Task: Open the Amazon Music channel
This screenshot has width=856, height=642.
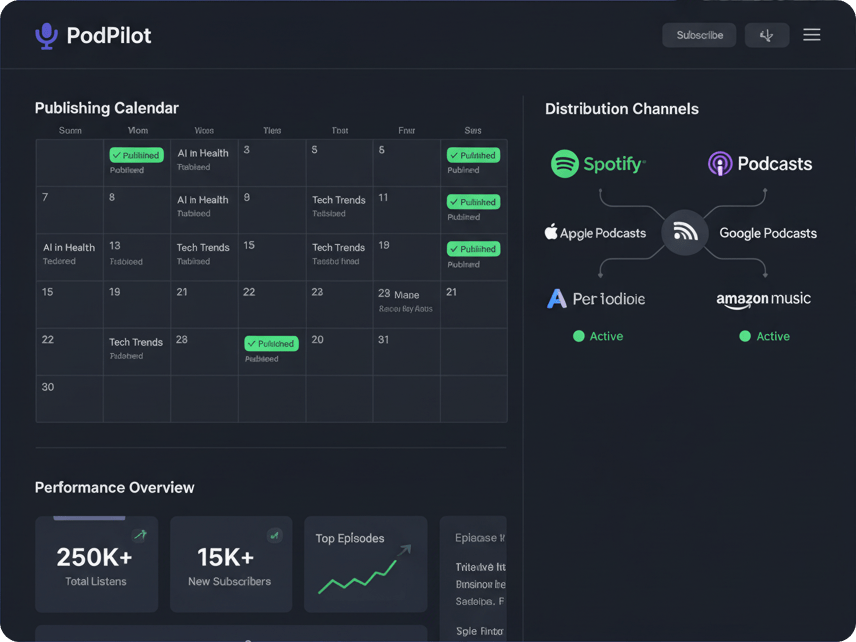Action: [763, 300]
